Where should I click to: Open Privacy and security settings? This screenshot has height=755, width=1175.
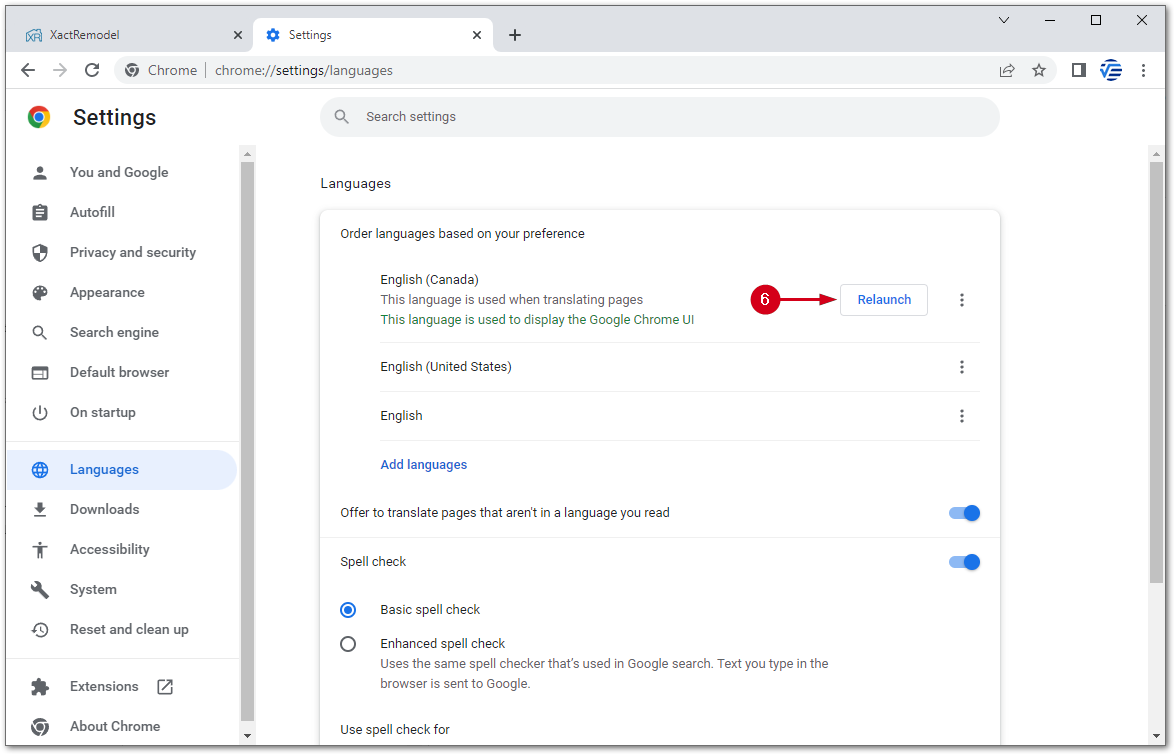(x=132, y=253)
